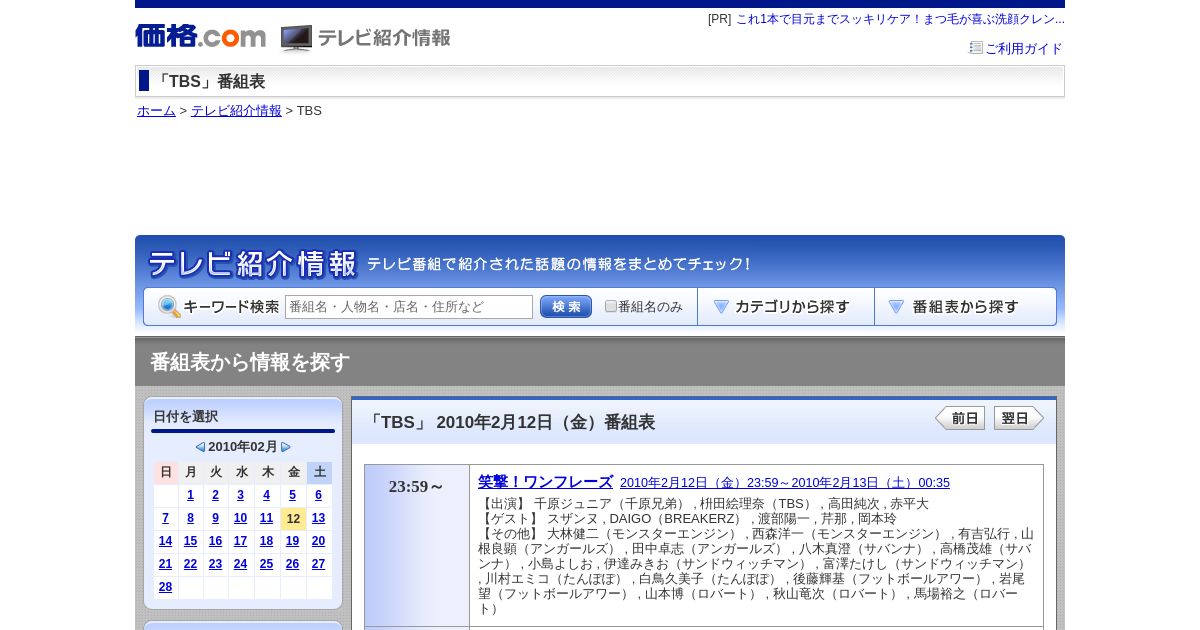Viewport: 1200px width, 630px height.
Task: Select February 7 in calendar
Action: click(x=166, y=518)
